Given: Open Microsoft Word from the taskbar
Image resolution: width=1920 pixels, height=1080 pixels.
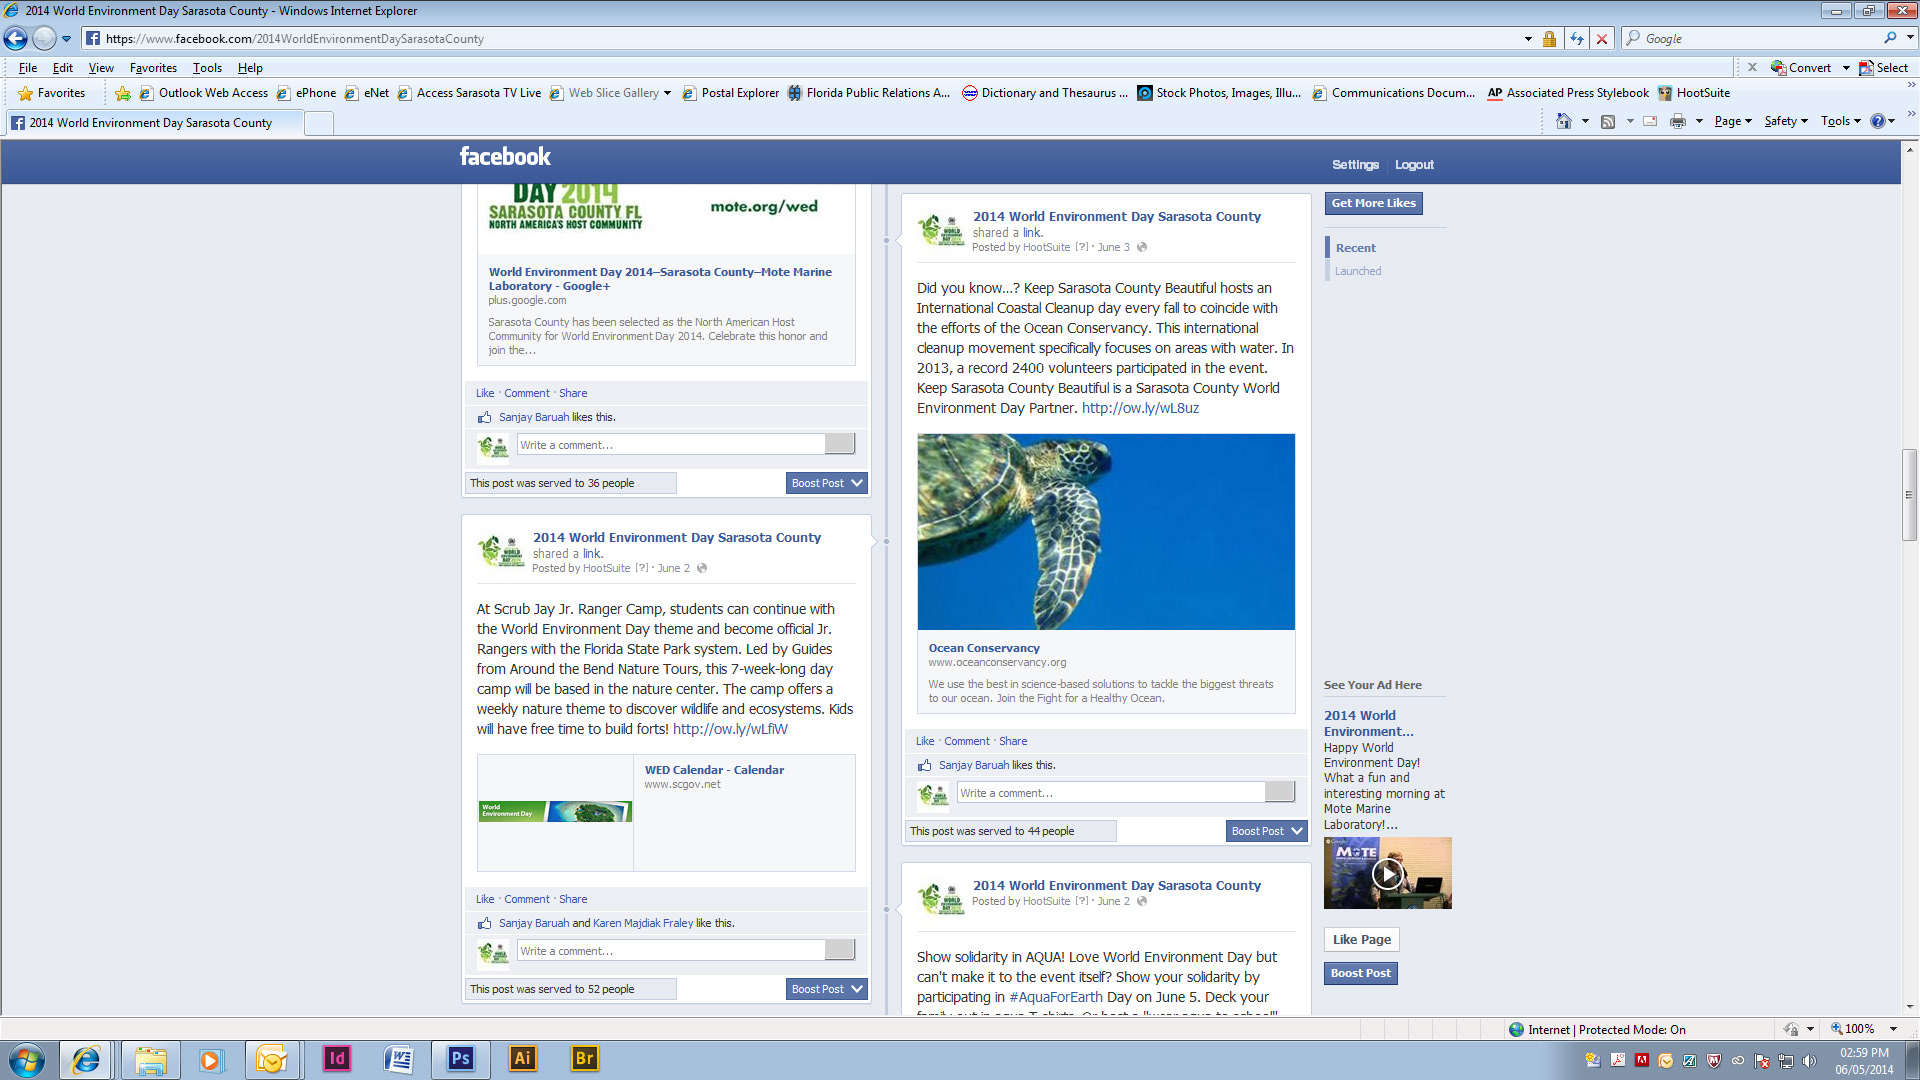Looking at the screenshot, I should [398, 1059].
